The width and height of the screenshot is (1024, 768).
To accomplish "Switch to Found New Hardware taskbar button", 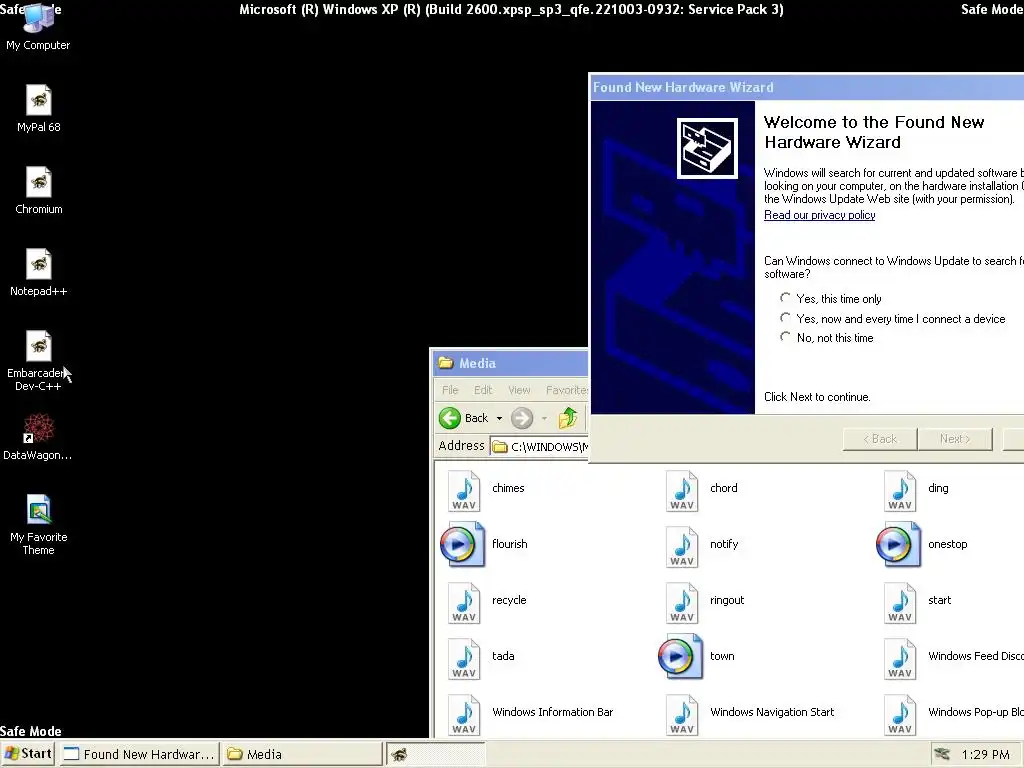I will point(139,754).
